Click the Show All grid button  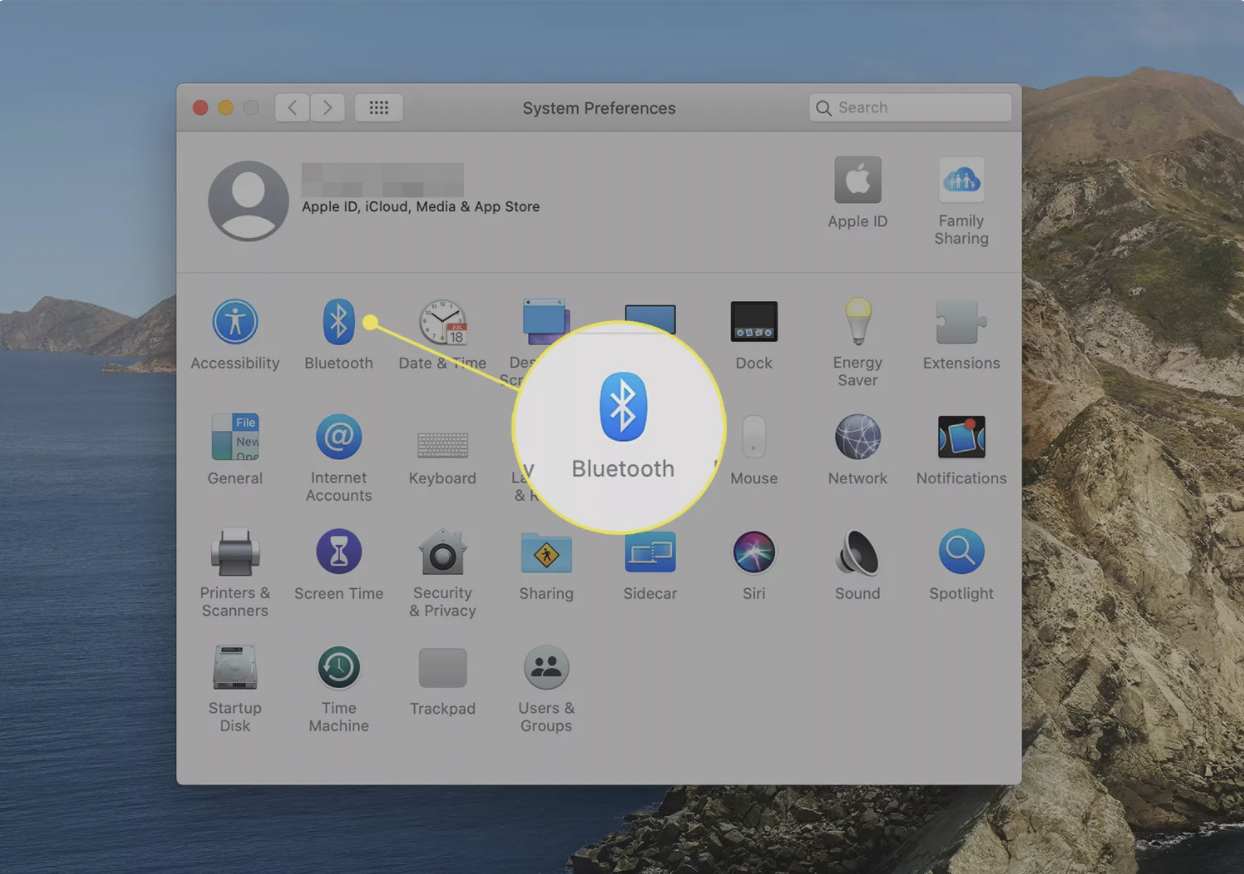point(379,108)
